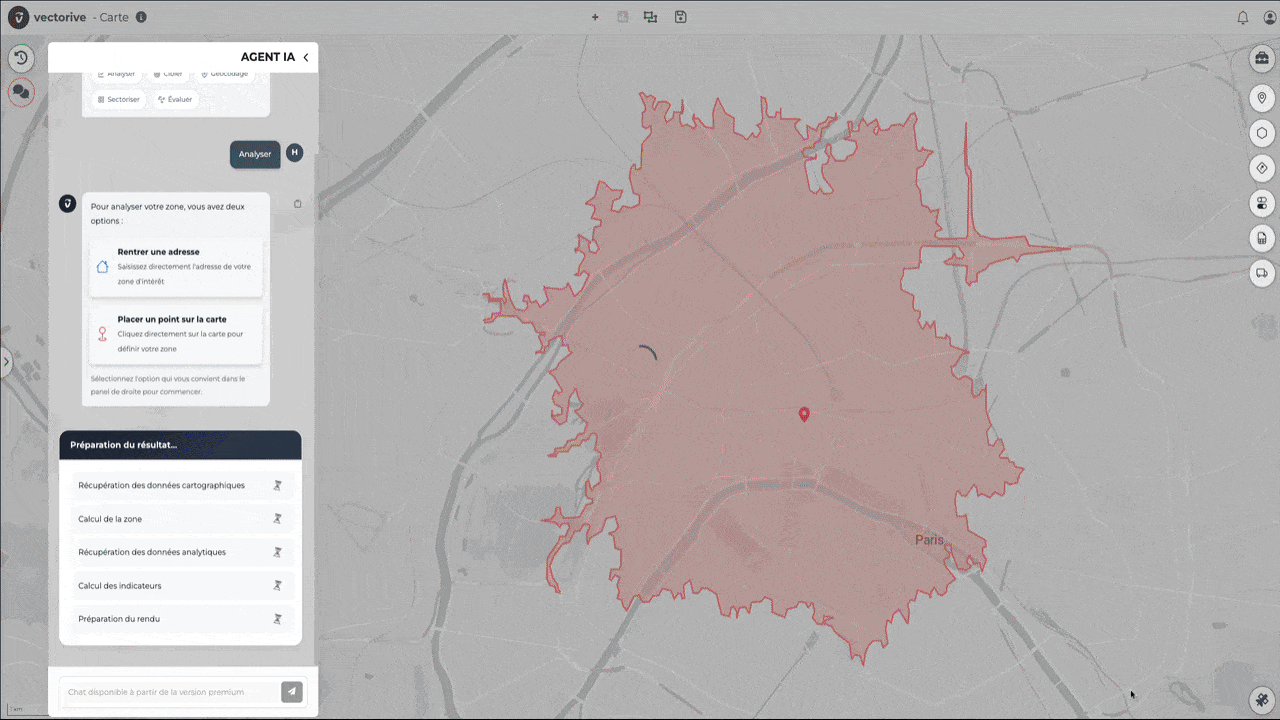Screen dimensions: 1280x720
Task: Open the building data tool on right sidebar
Action: [1262, 238]
